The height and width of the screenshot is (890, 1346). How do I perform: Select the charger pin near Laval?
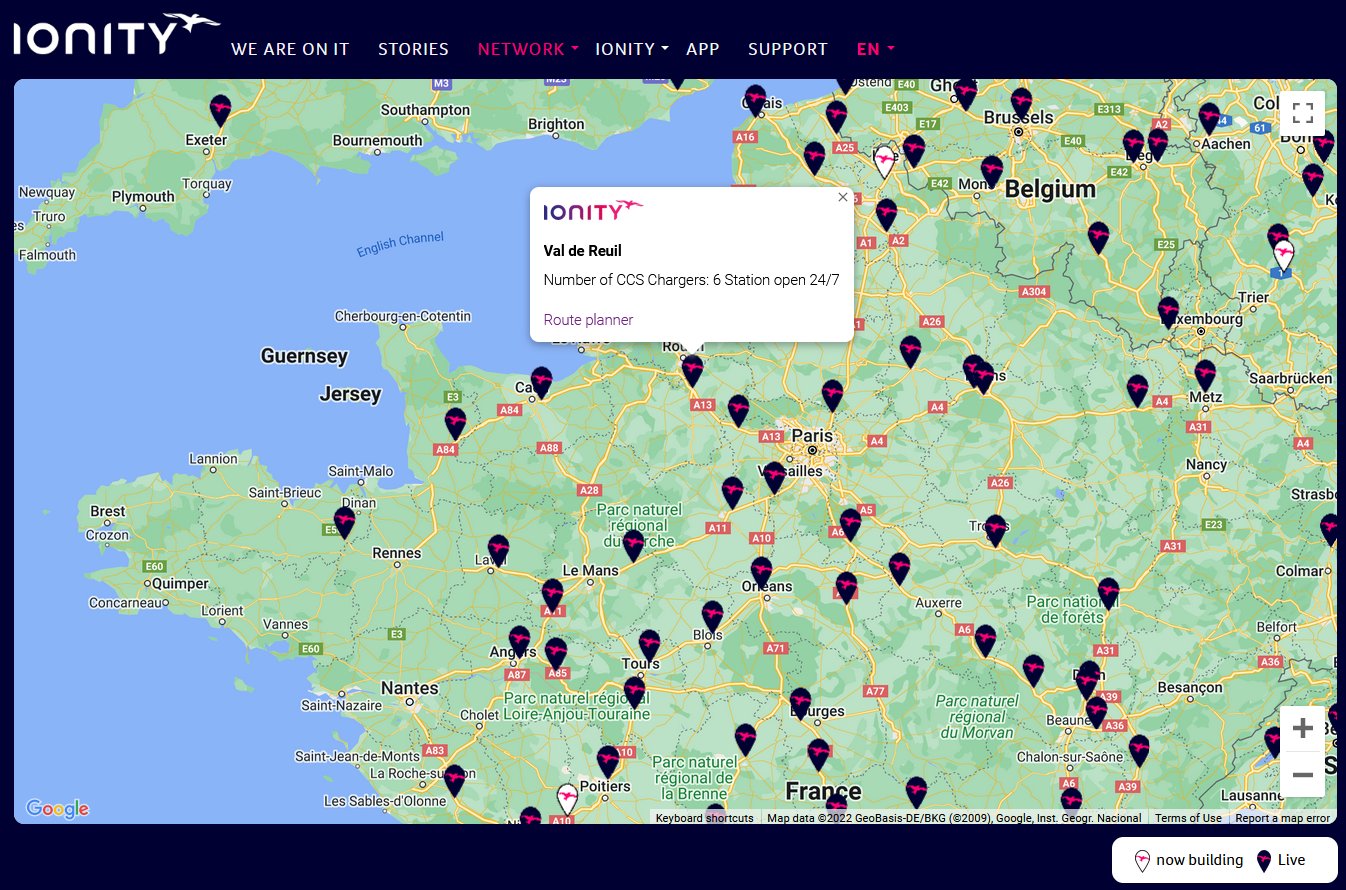[x=498, y=549]
